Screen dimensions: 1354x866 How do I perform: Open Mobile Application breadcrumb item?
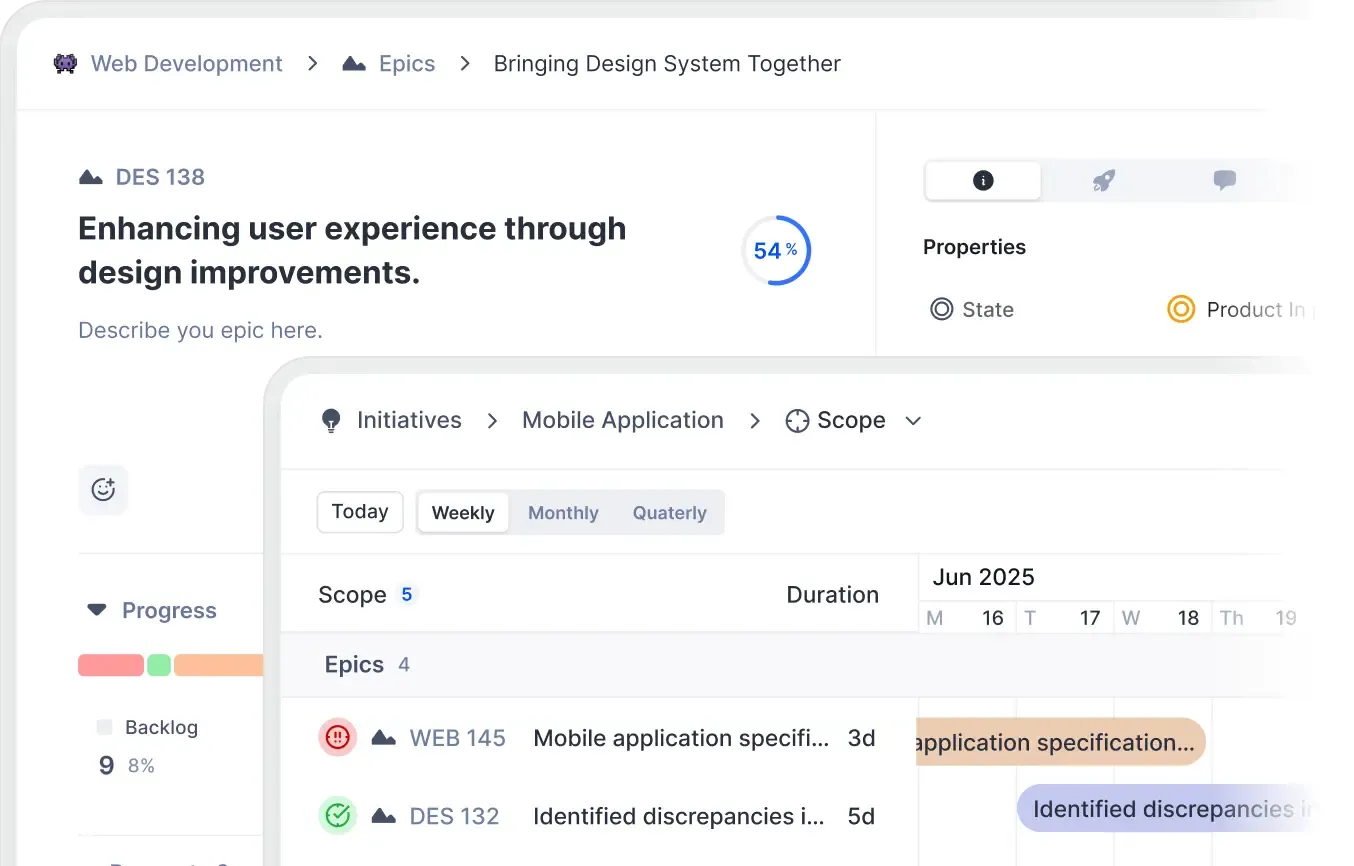click(x=622, y=421)
